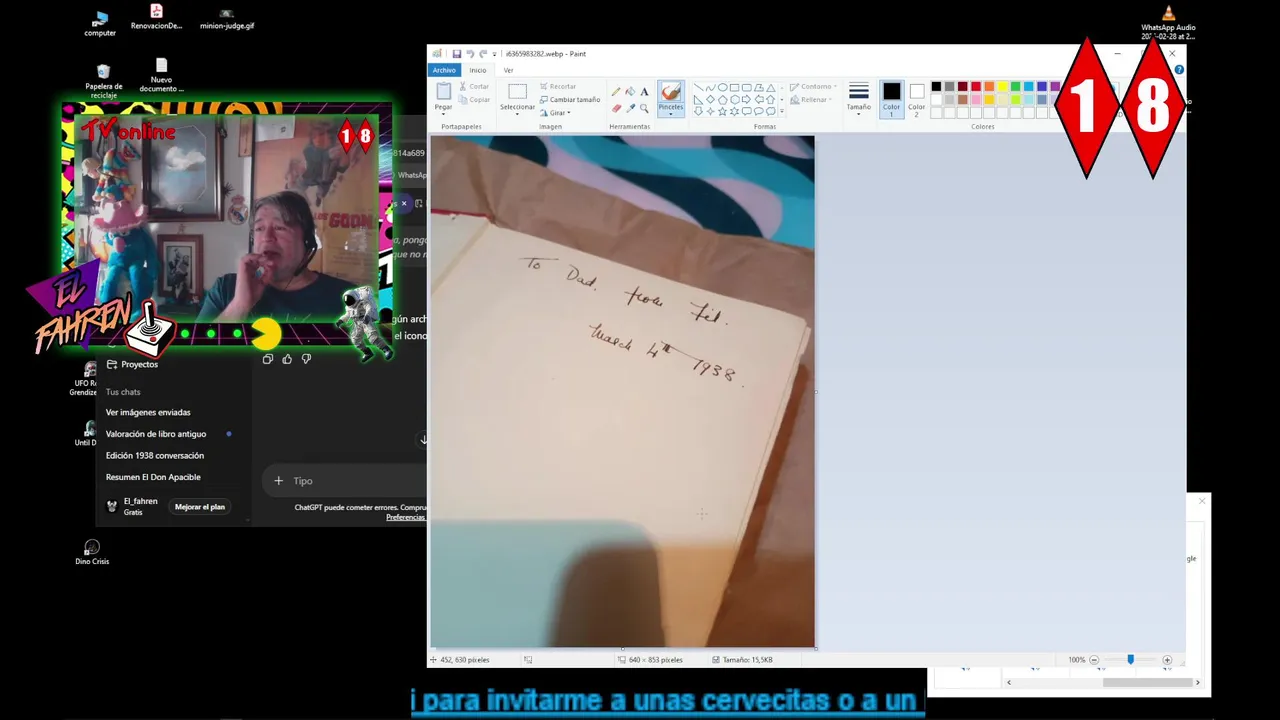The height and width of the screenshot is (720, 1280).
Task: Select the Text tool
Action: point(644,91)
